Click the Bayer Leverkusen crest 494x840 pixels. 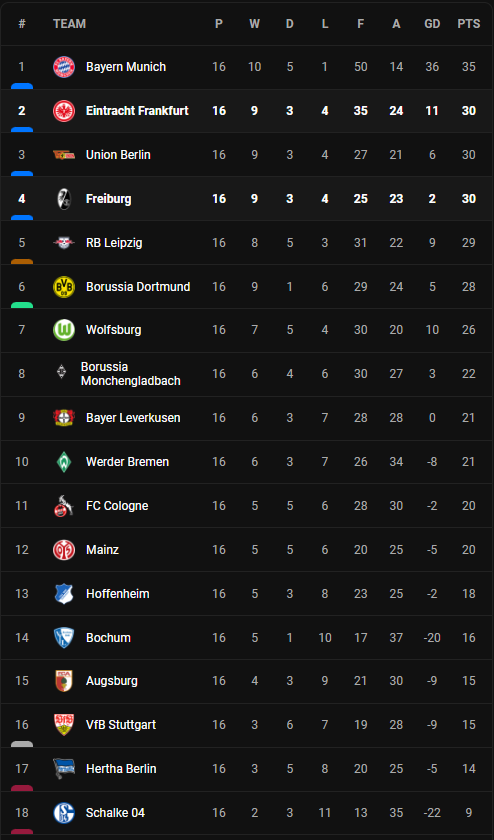coord(64,417)
